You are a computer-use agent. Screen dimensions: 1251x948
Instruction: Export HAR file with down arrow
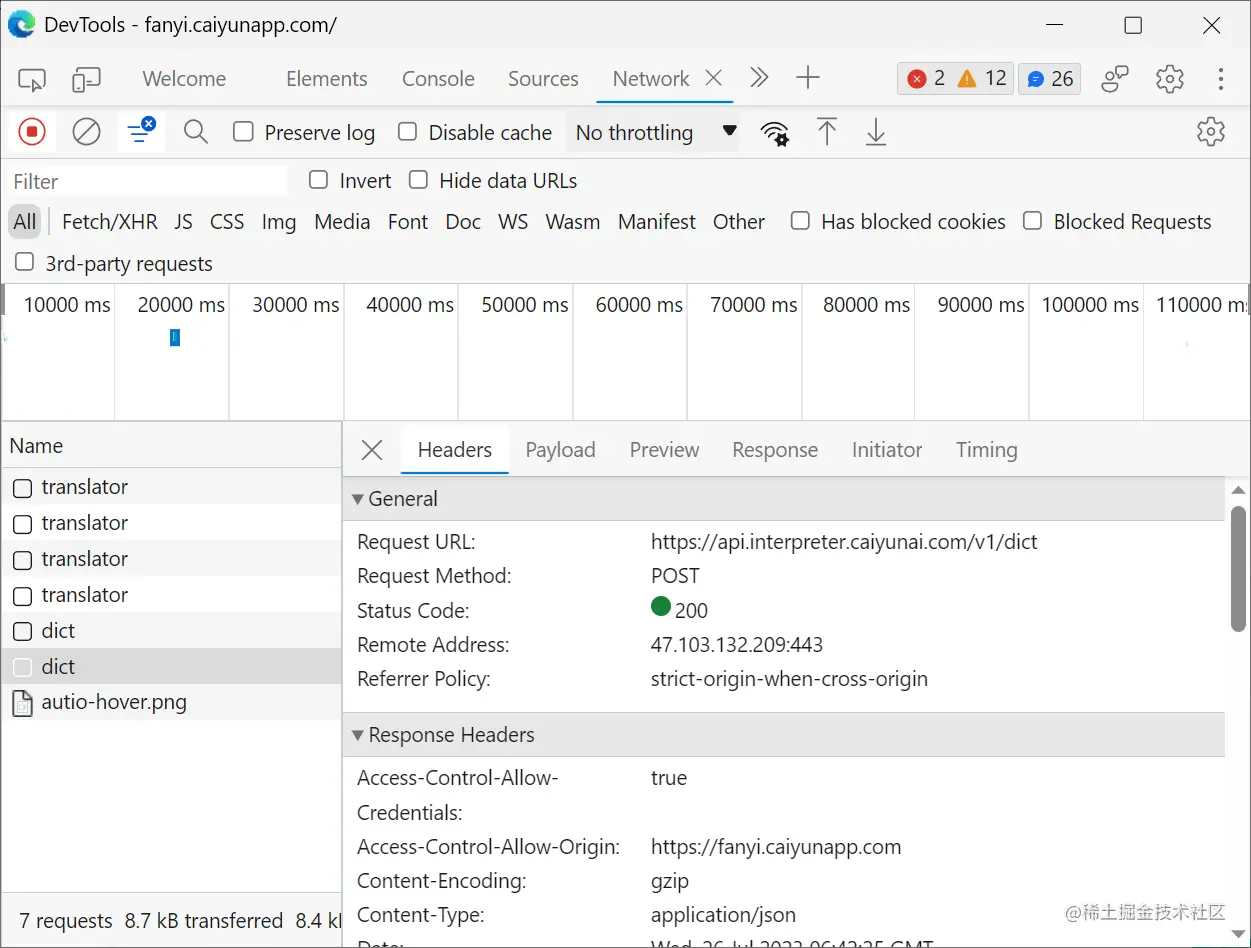click(x=876, y=132)
